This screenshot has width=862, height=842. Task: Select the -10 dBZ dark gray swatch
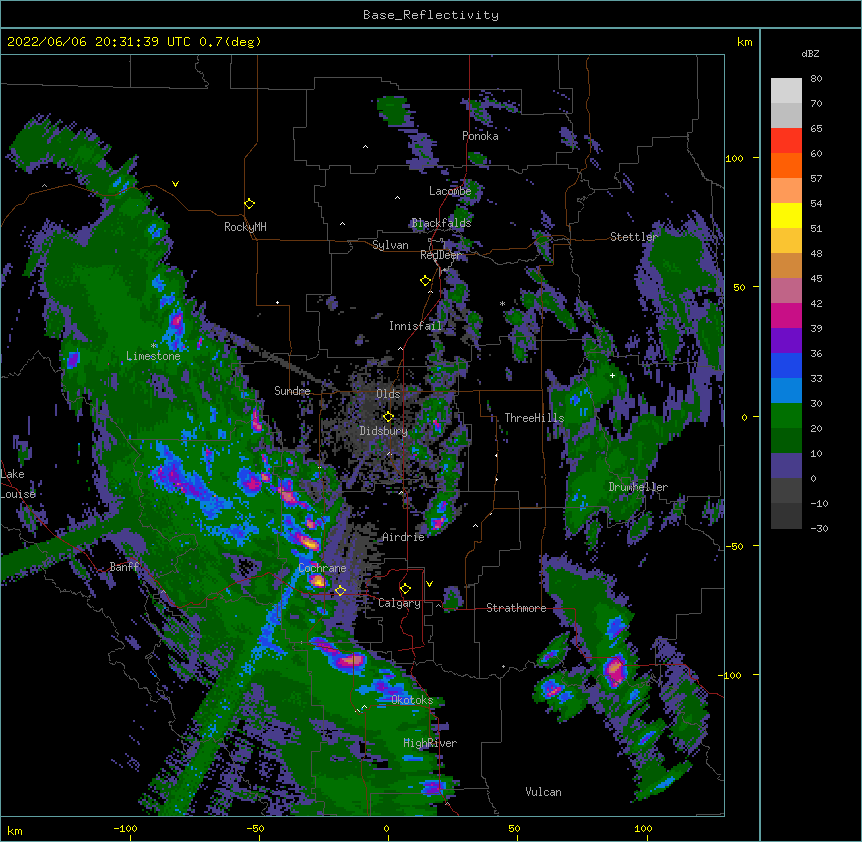click(x=786, y=516)
